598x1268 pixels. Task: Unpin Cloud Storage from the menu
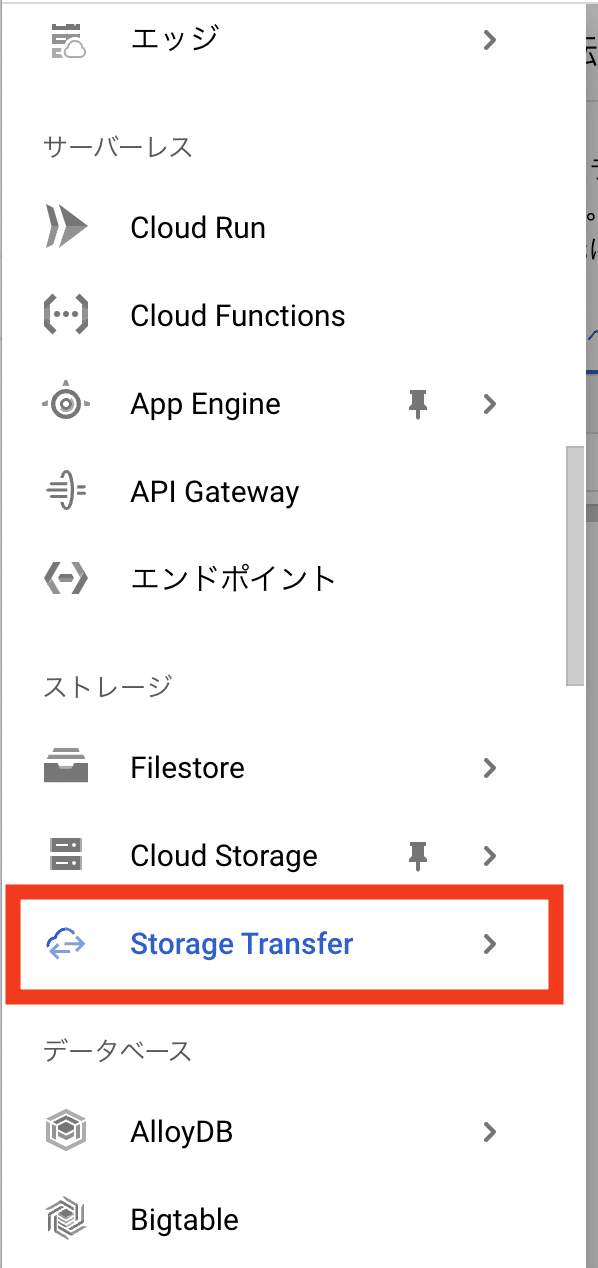(418, 855)
